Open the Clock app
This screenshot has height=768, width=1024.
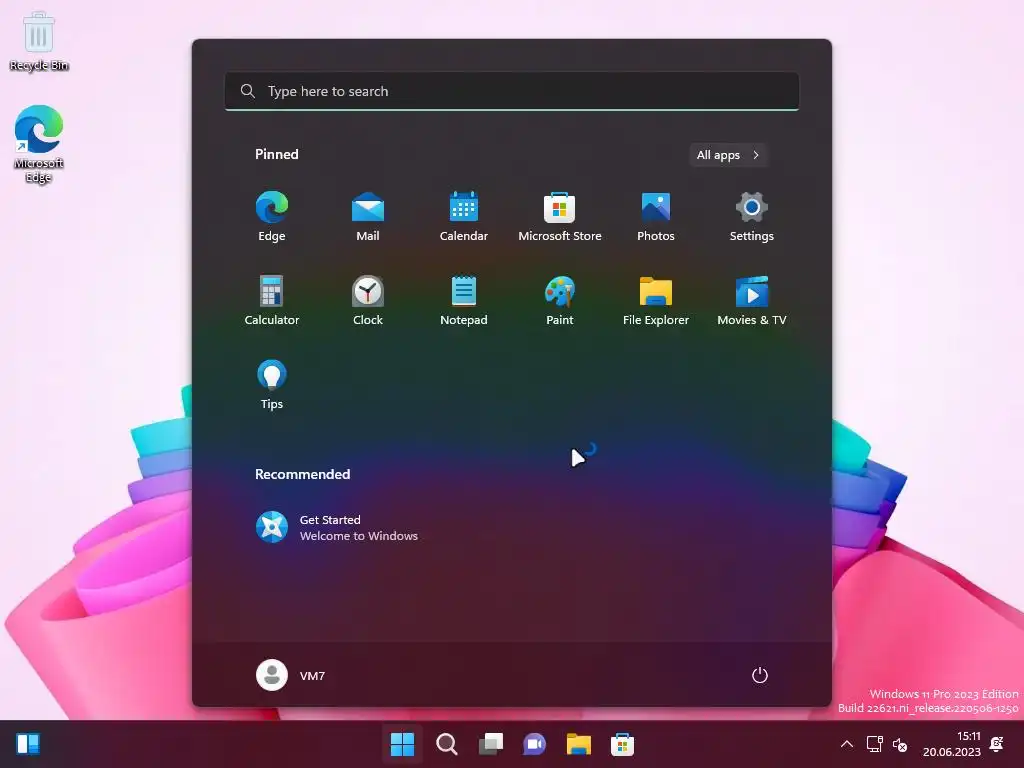coord(368,300)
